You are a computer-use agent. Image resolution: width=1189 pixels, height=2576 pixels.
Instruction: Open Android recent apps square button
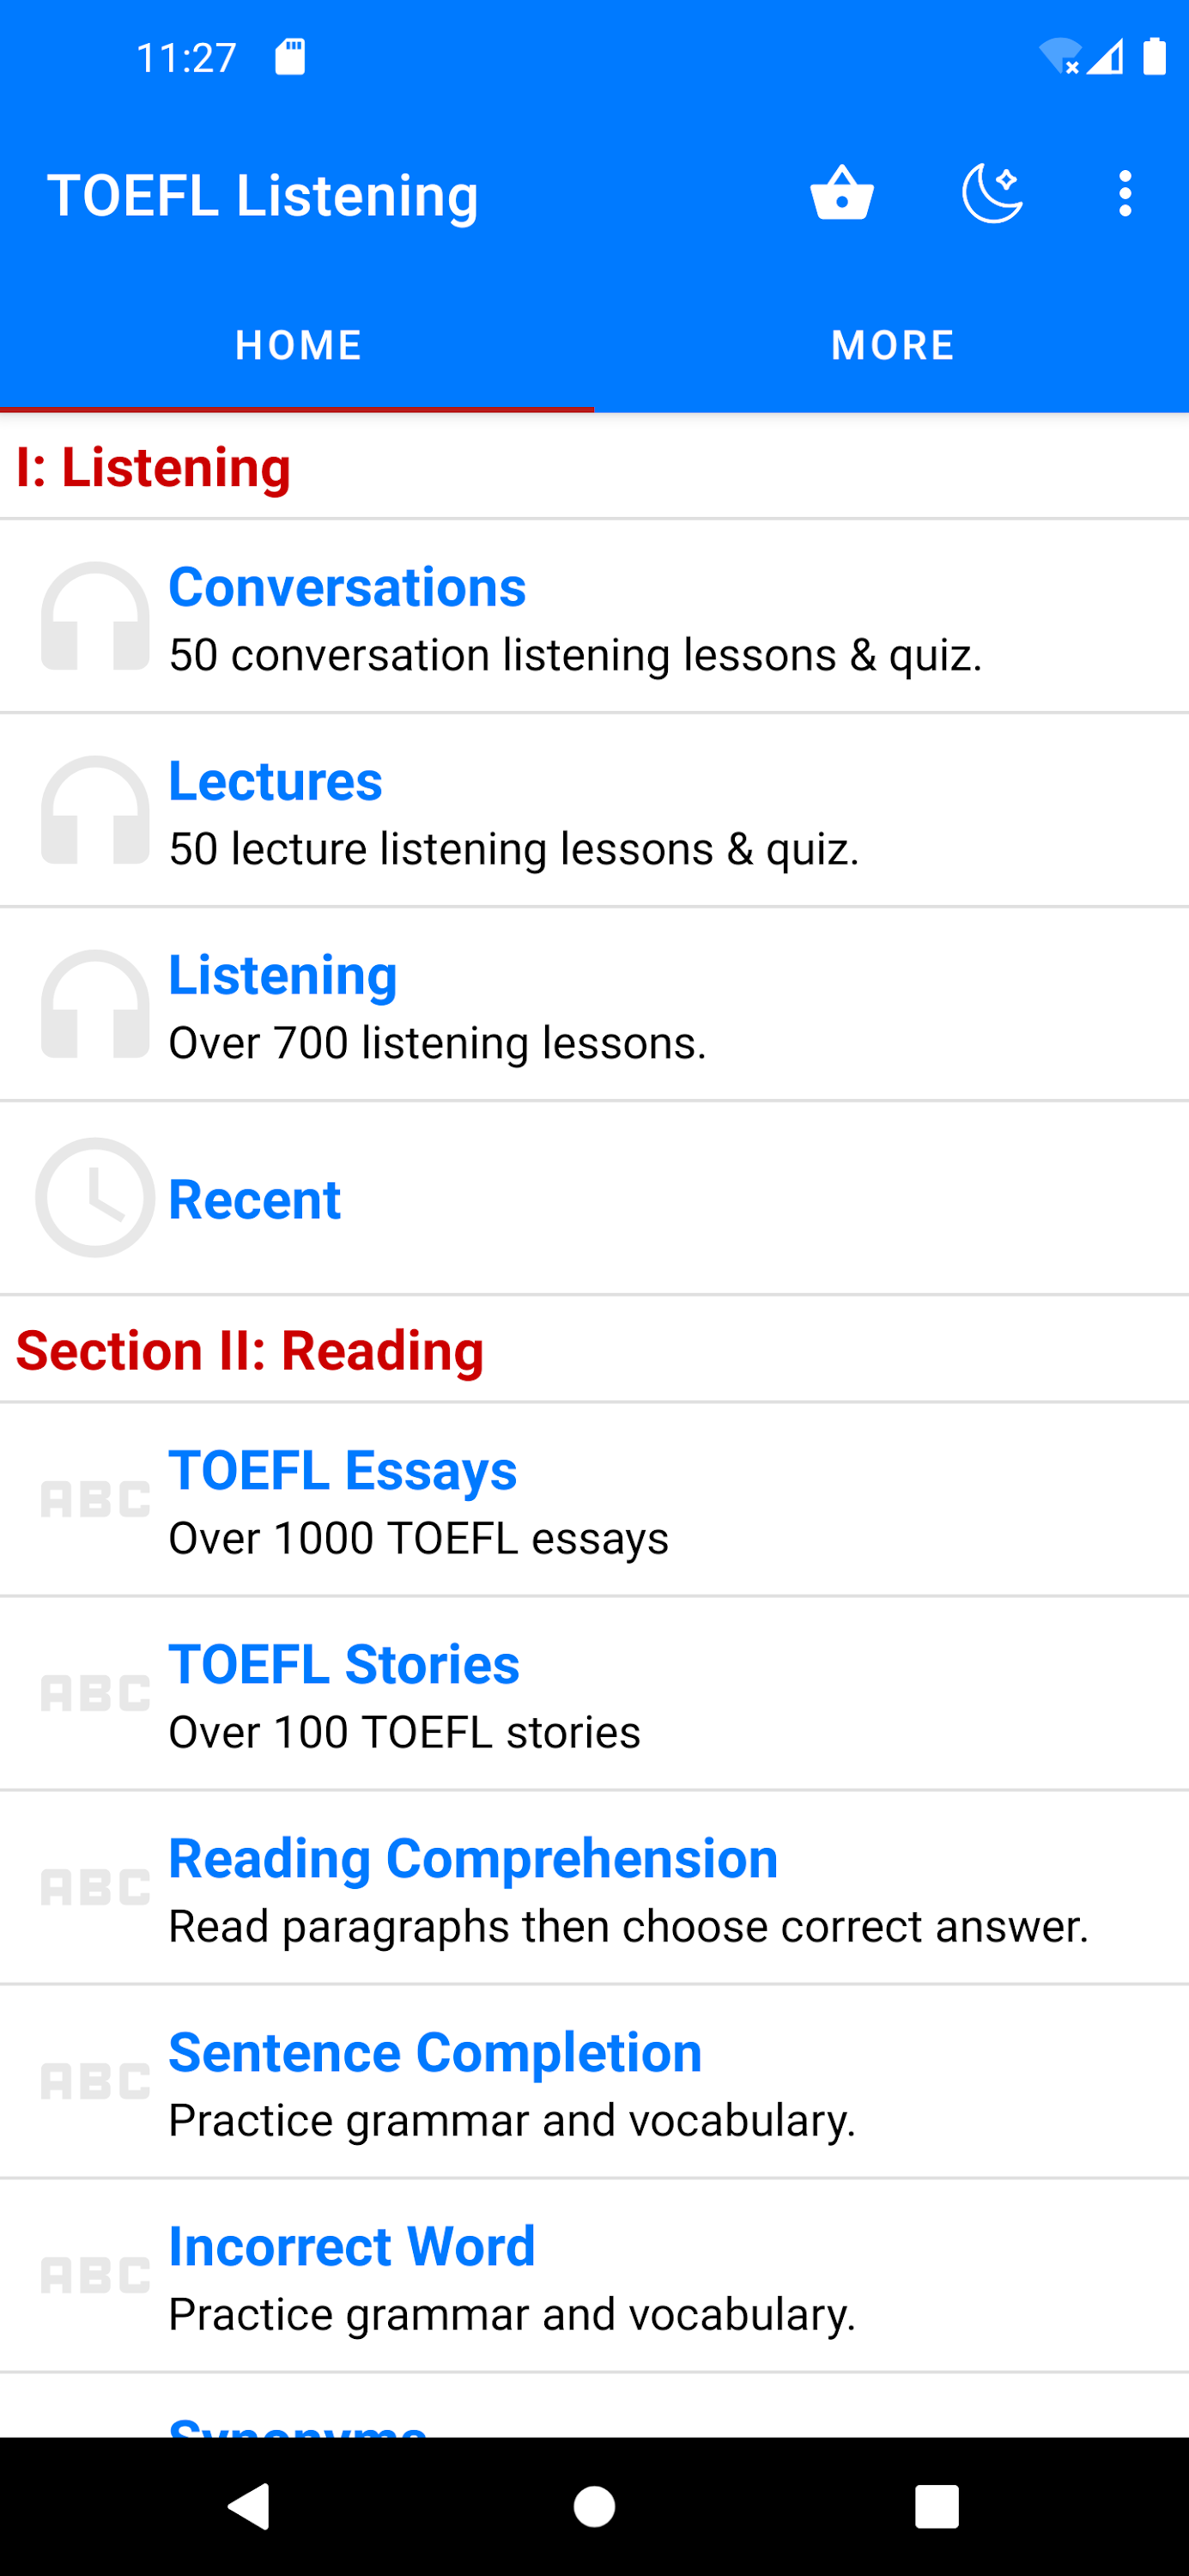pyautogui.click(x=936, y=2507)
